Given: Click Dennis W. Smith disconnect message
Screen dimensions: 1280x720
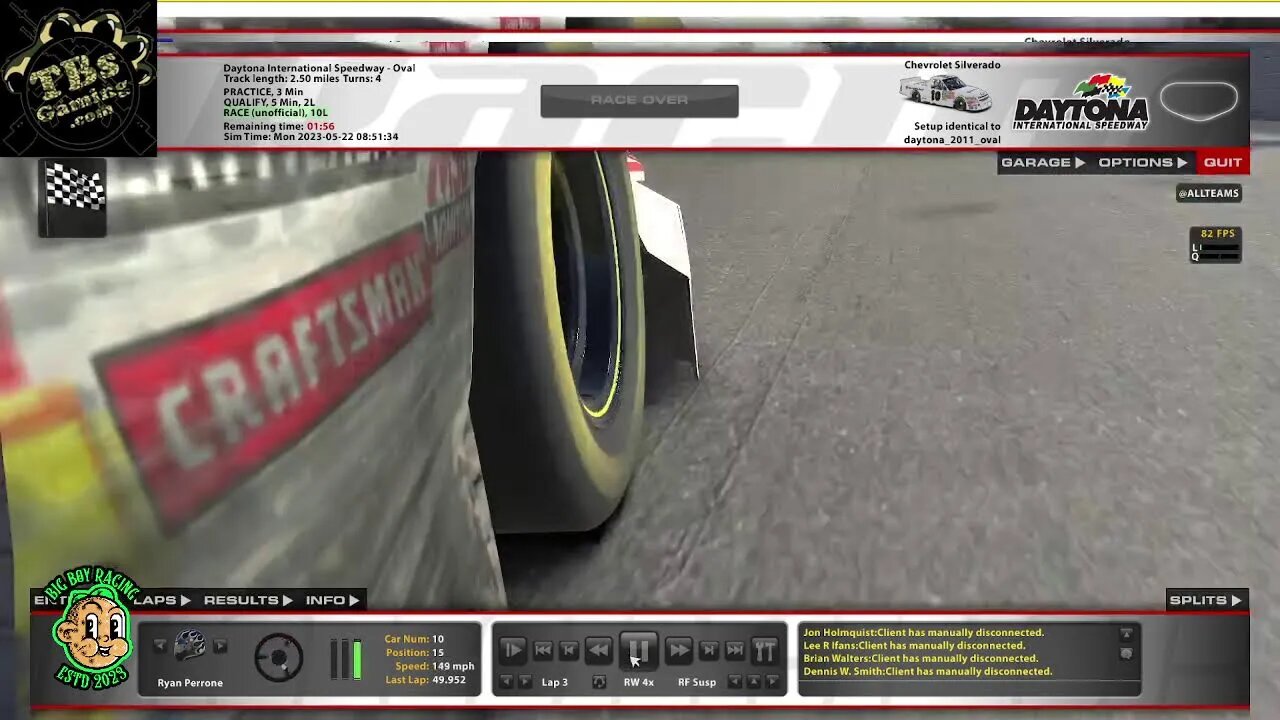Looking at the screenshot, I should (x=927, y=671).
